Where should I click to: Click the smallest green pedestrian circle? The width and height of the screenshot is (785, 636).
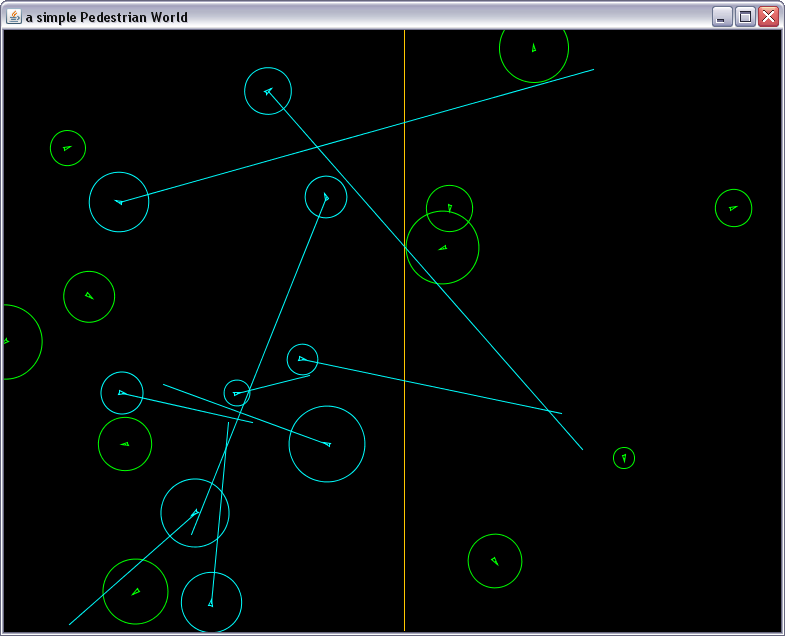coord(624,458)
